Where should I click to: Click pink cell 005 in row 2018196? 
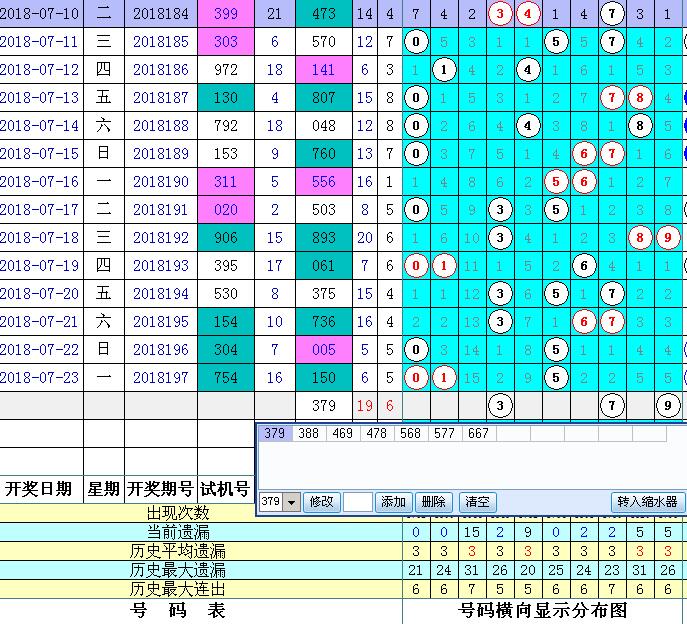tap(324, 350)
